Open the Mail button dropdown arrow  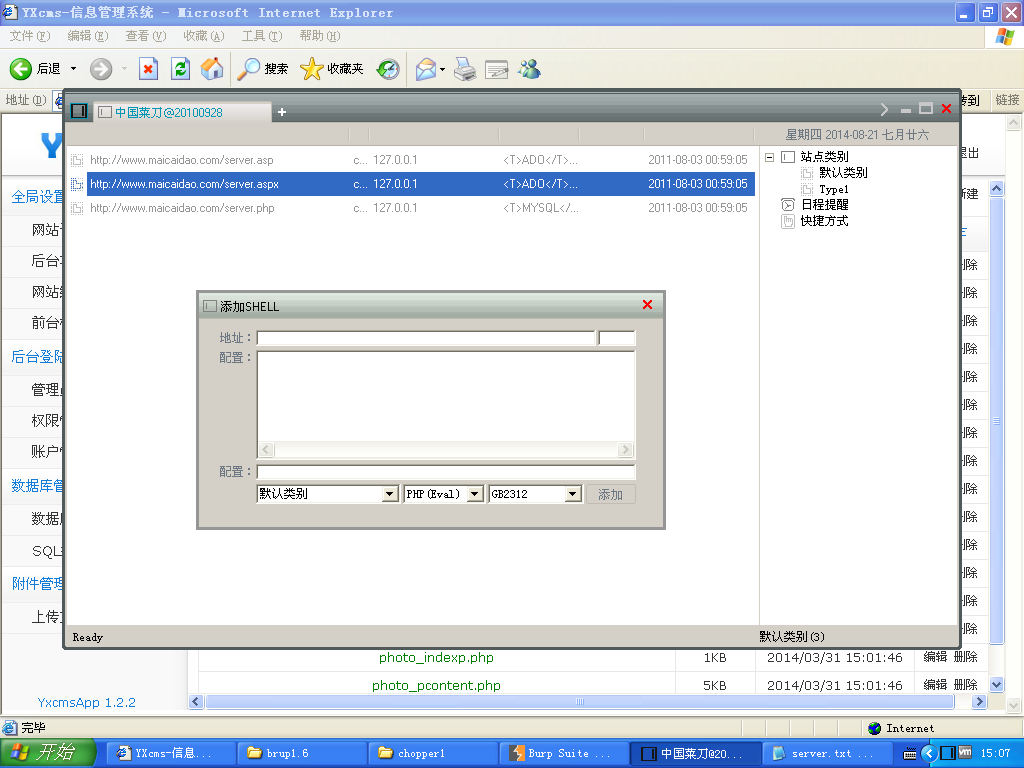(x=442, y=69)
